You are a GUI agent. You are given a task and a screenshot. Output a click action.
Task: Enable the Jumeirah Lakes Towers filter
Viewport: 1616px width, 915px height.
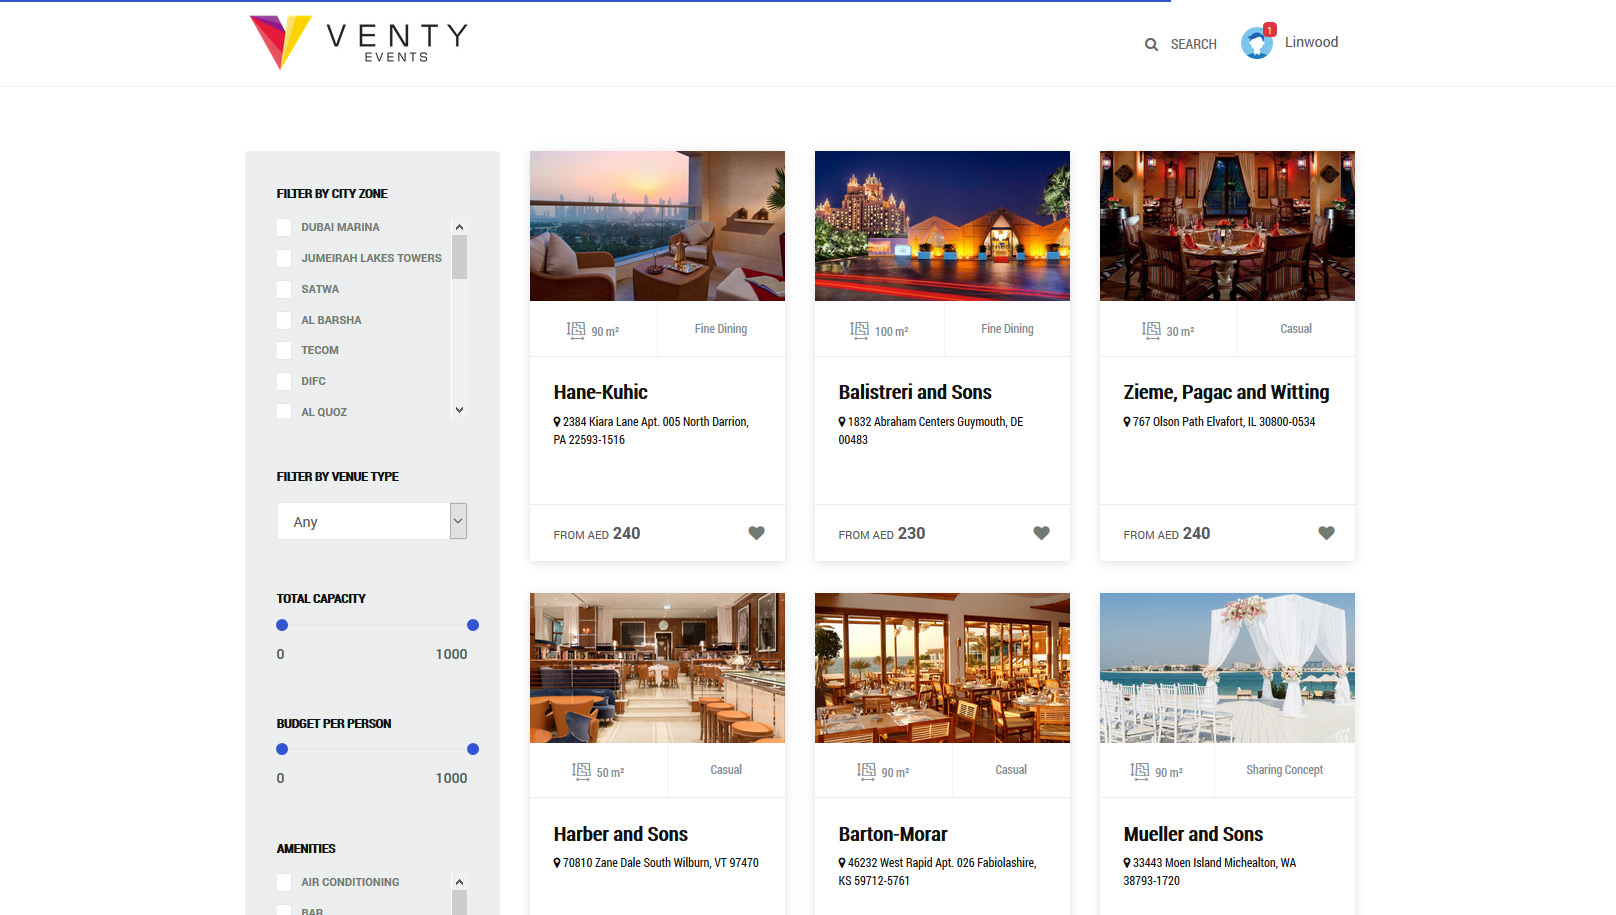[284, 259]
